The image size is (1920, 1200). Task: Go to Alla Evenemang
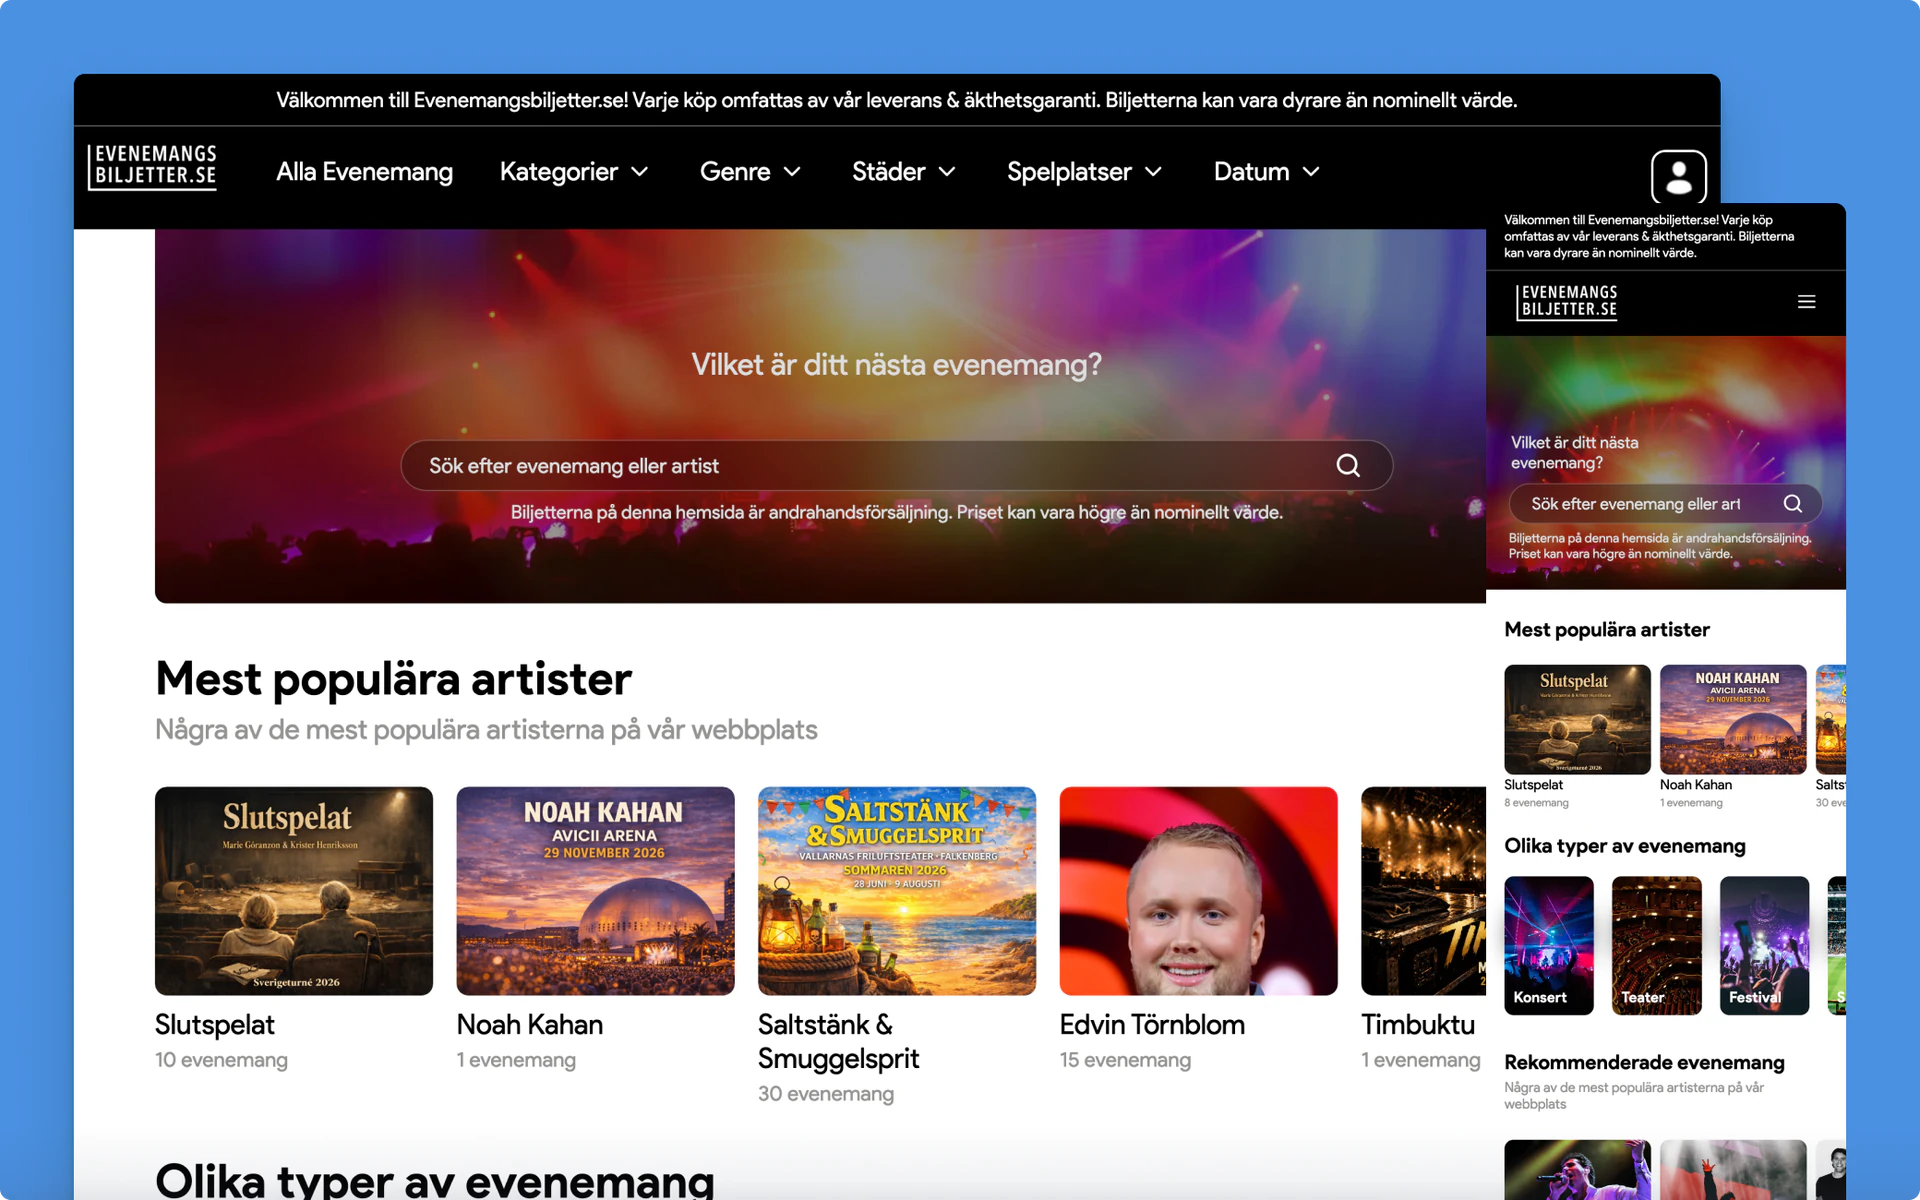click(x=364, y=172)
